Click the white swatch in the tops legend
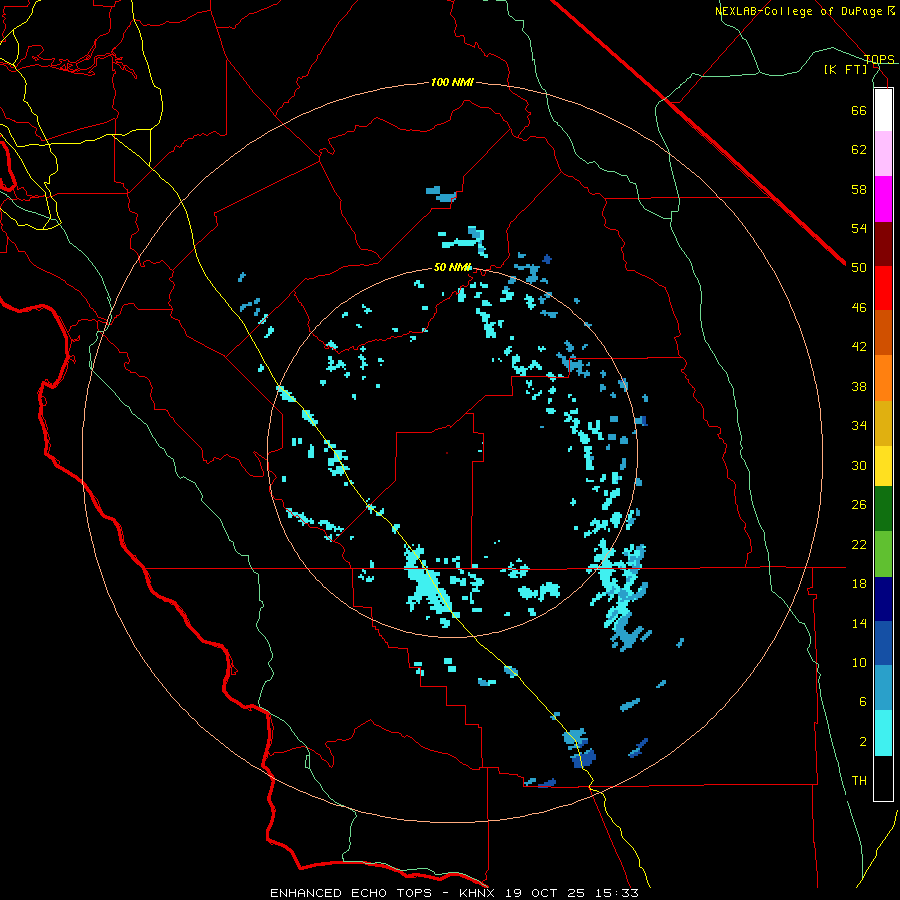This screenshot has width=900, height=900. [883, 110]
